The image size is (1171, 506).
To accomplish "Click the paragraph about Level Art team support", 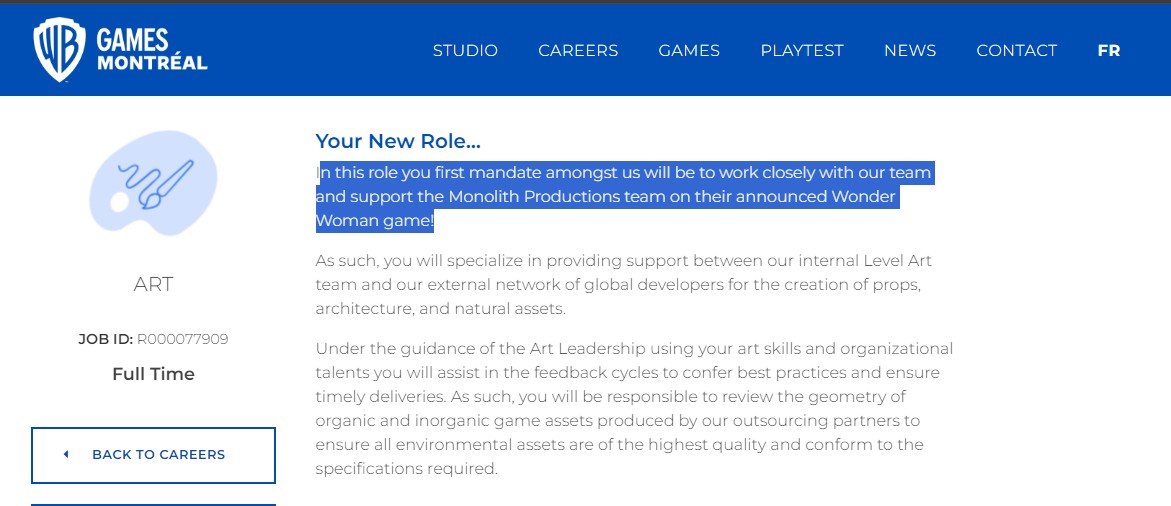I will click(623, 285).
